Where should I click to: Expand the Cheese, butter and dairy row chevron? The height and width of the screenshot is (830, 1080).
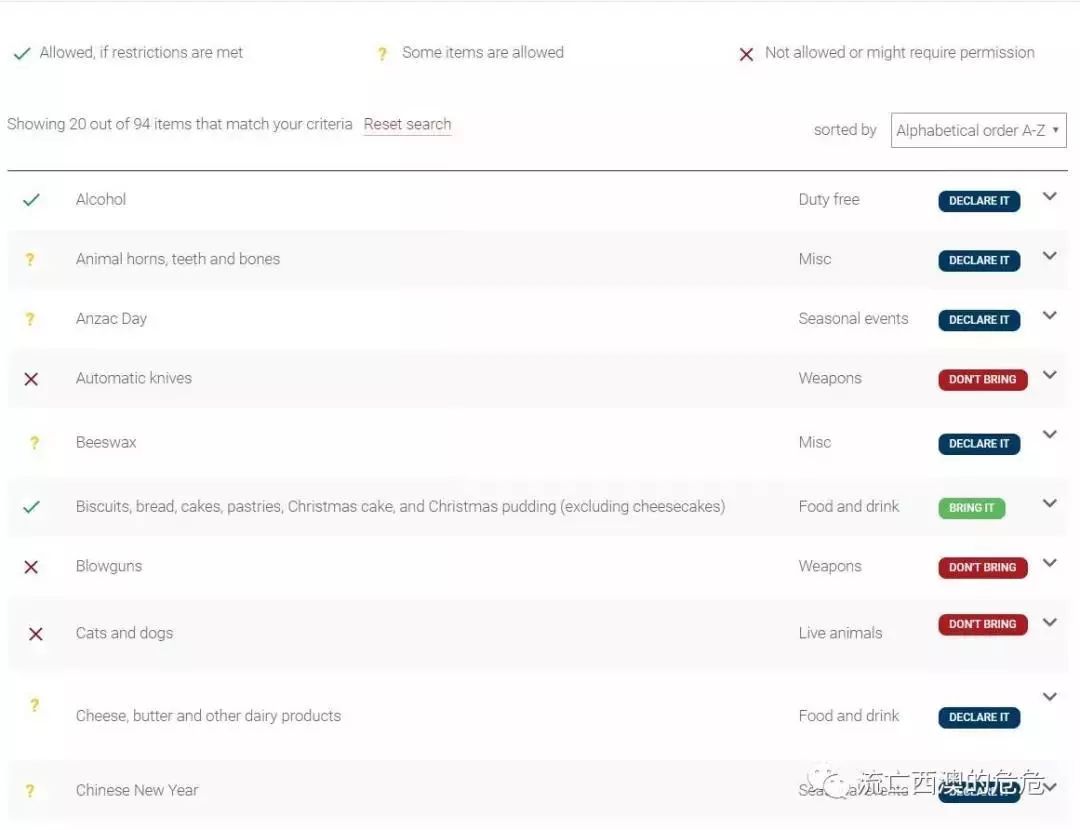1050,696
